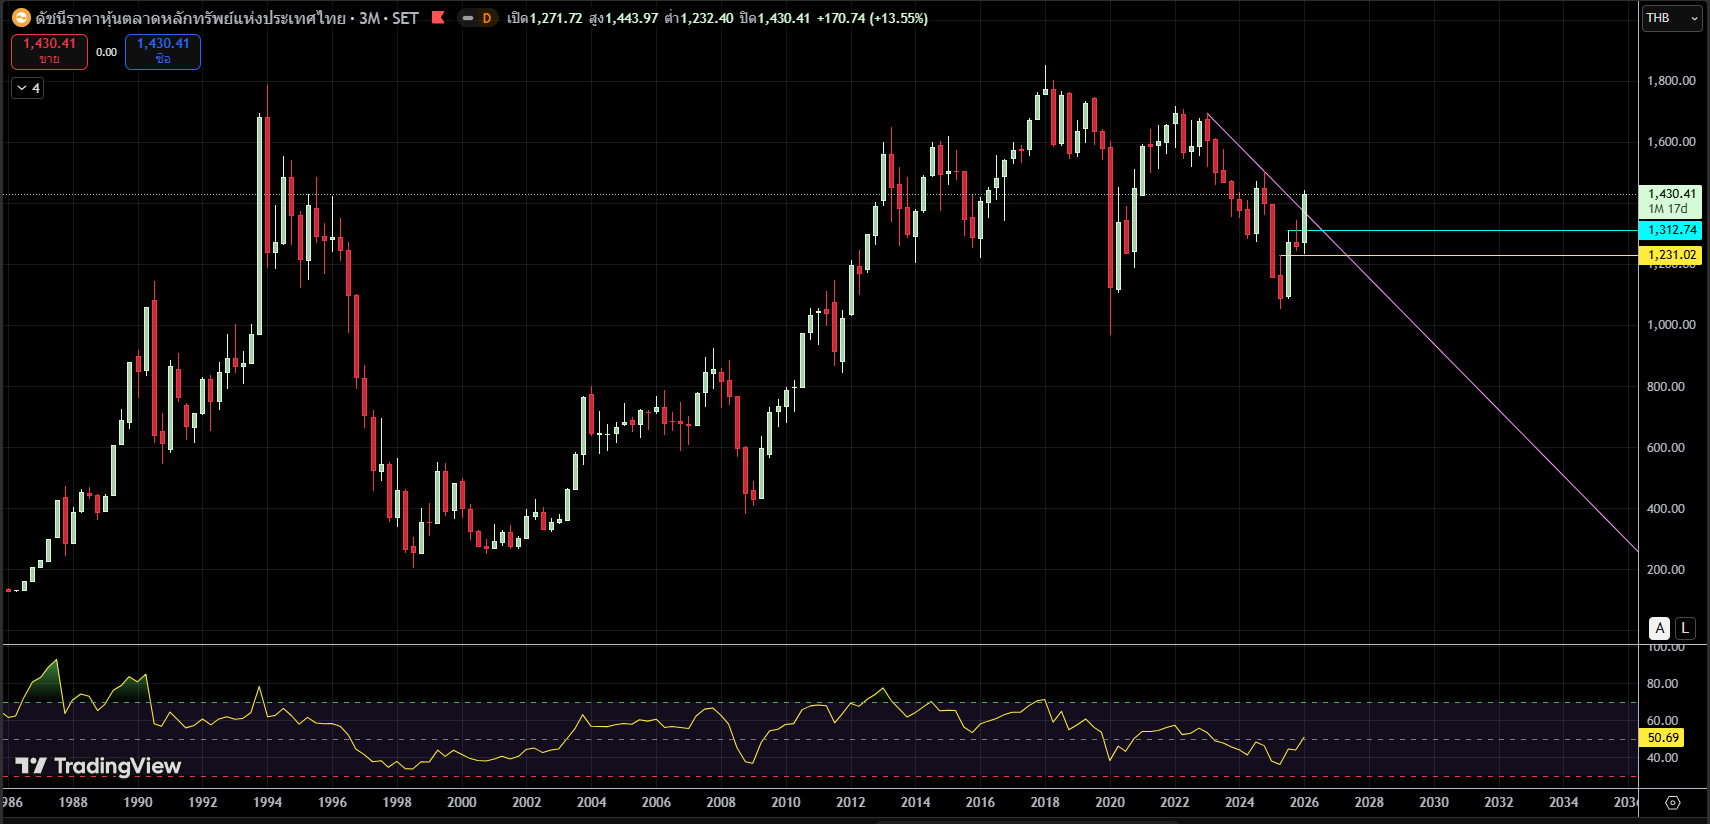The height and width of the screenshot is (824, 1710).
Task: Click the 2018 time axis label
Action: click(x=1045, y=802)
